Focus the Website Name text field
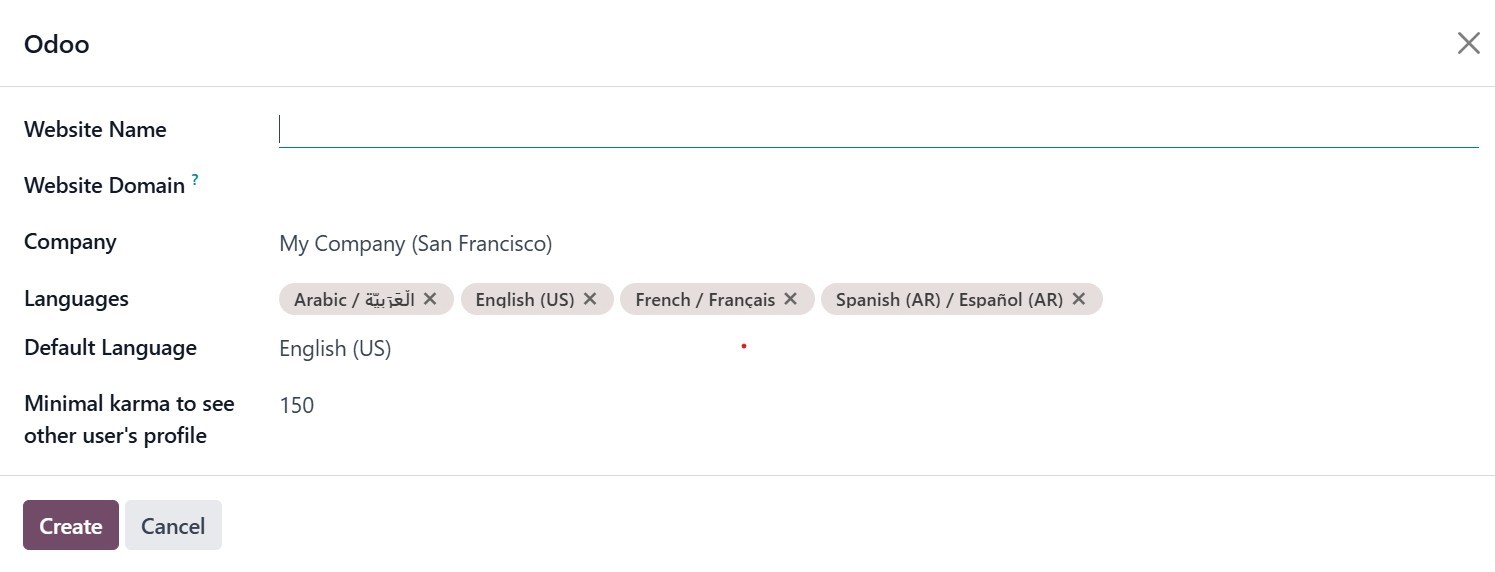1495x572 pixels. (x=878, y=130)
